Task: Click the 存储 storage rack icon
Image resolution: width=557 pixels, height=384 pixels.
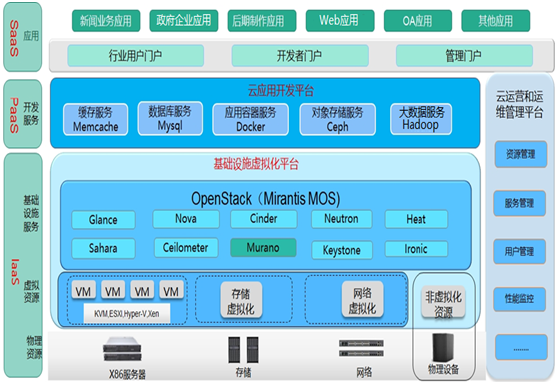Action: pyautogui.click(x=243, y=350)
